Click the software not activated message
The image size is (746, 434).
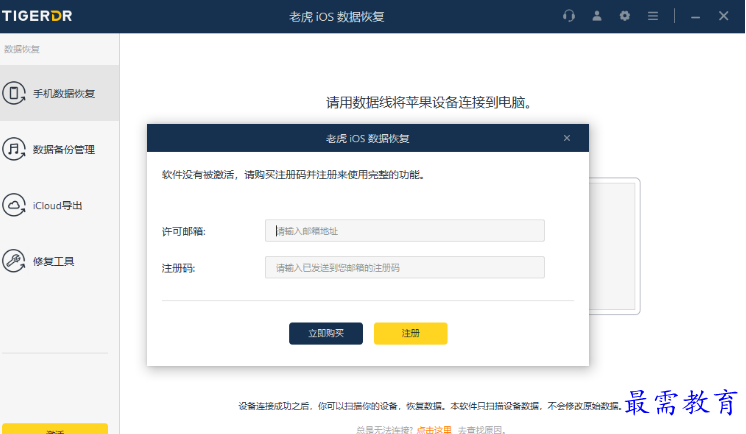tap(293, 175)
